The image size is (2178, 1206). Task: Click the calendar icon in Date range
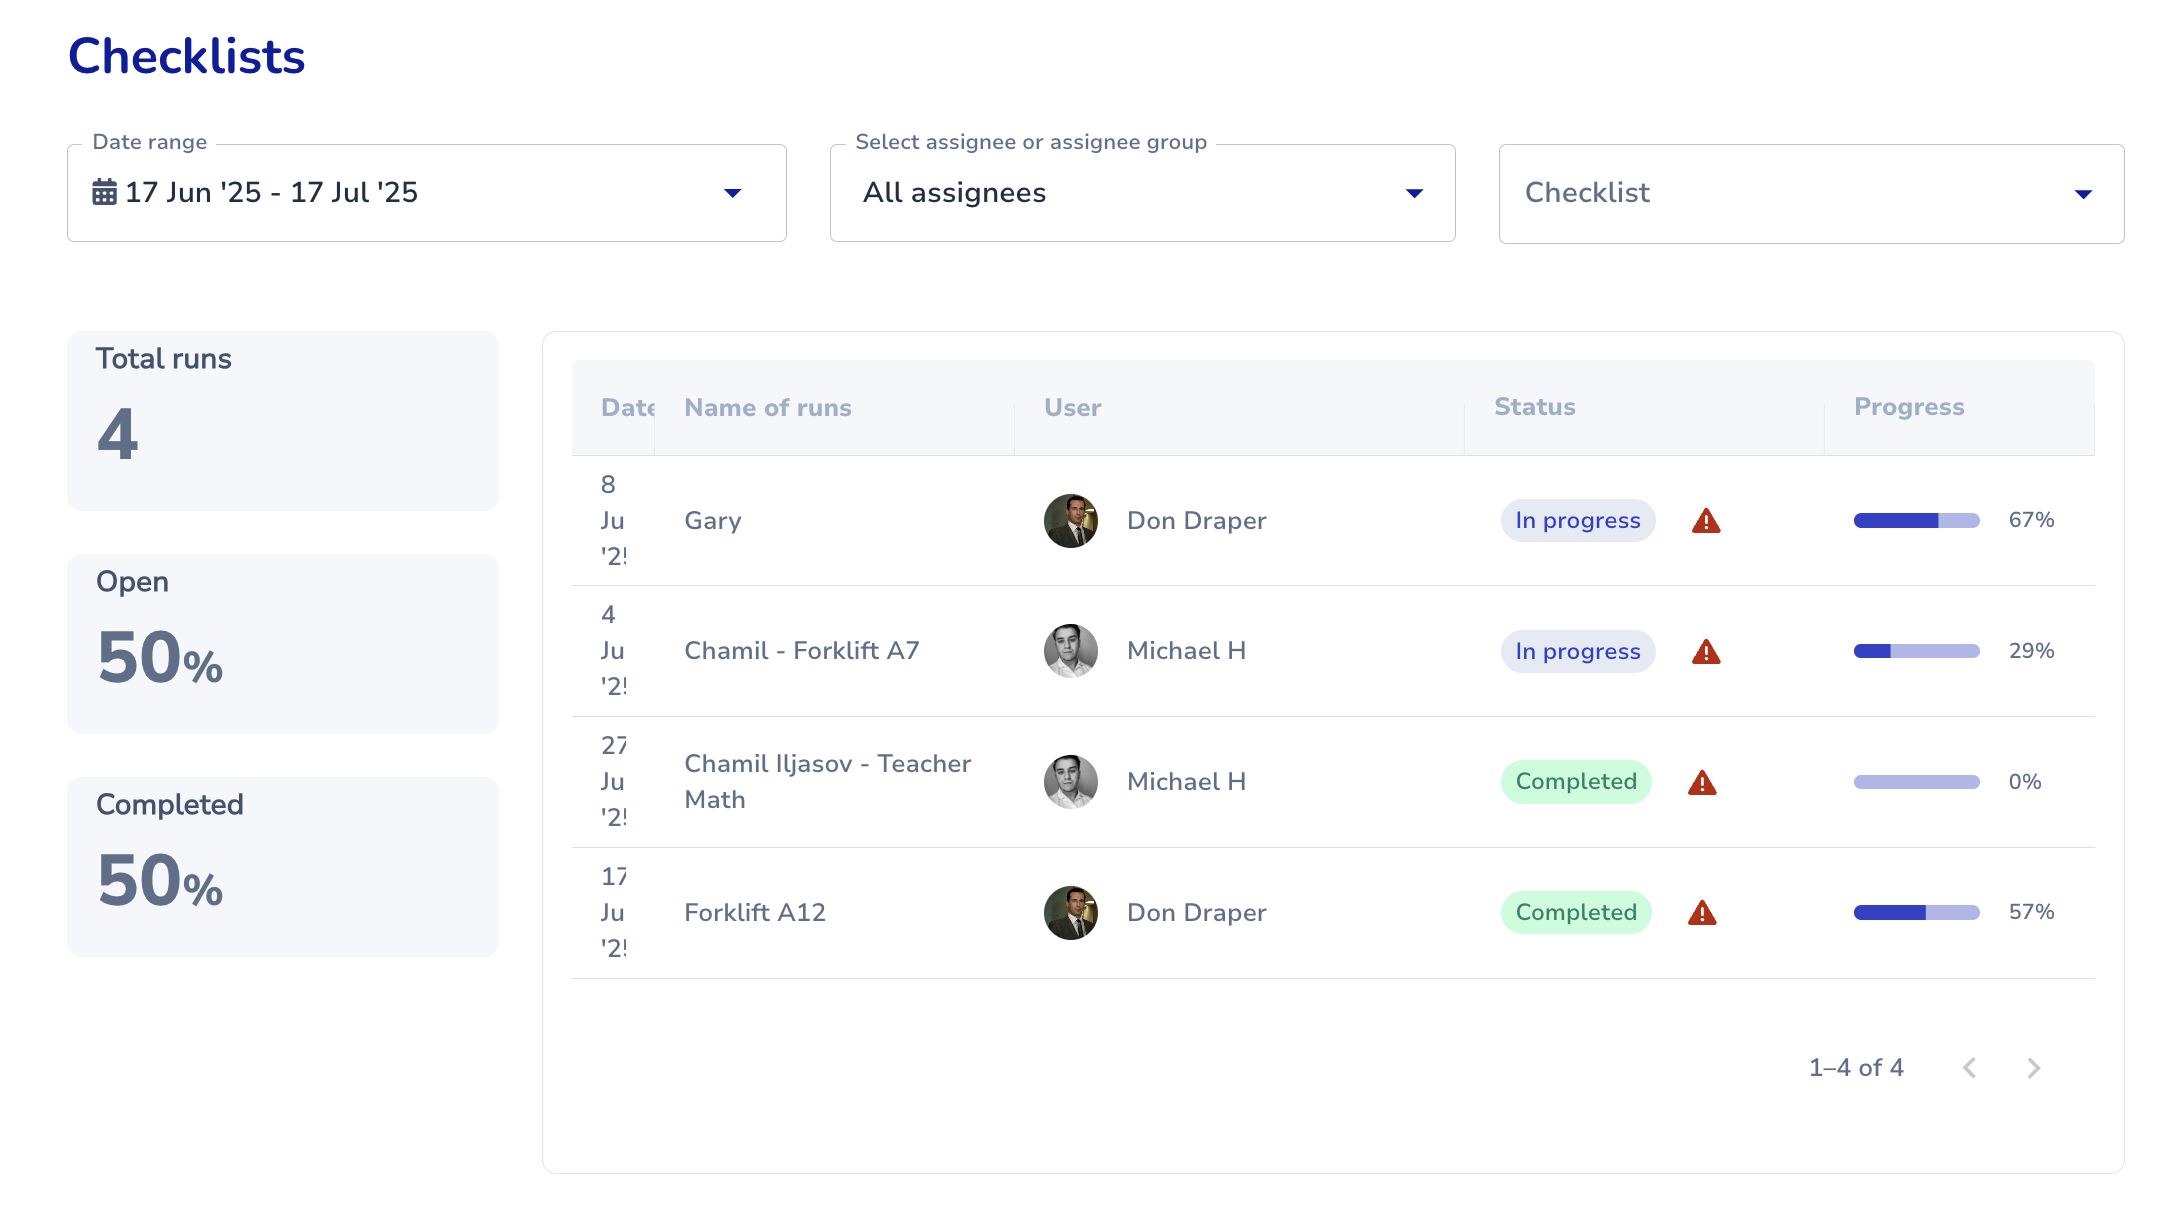[x=104, y=192]
